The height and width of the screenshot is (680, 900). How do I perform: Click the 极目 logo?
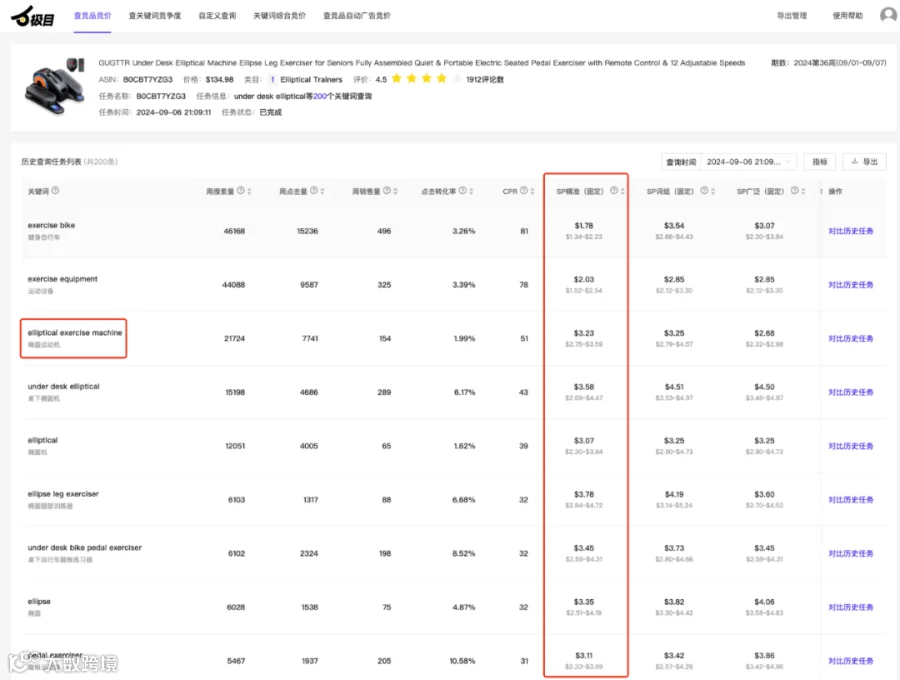(x=33, y=17)
